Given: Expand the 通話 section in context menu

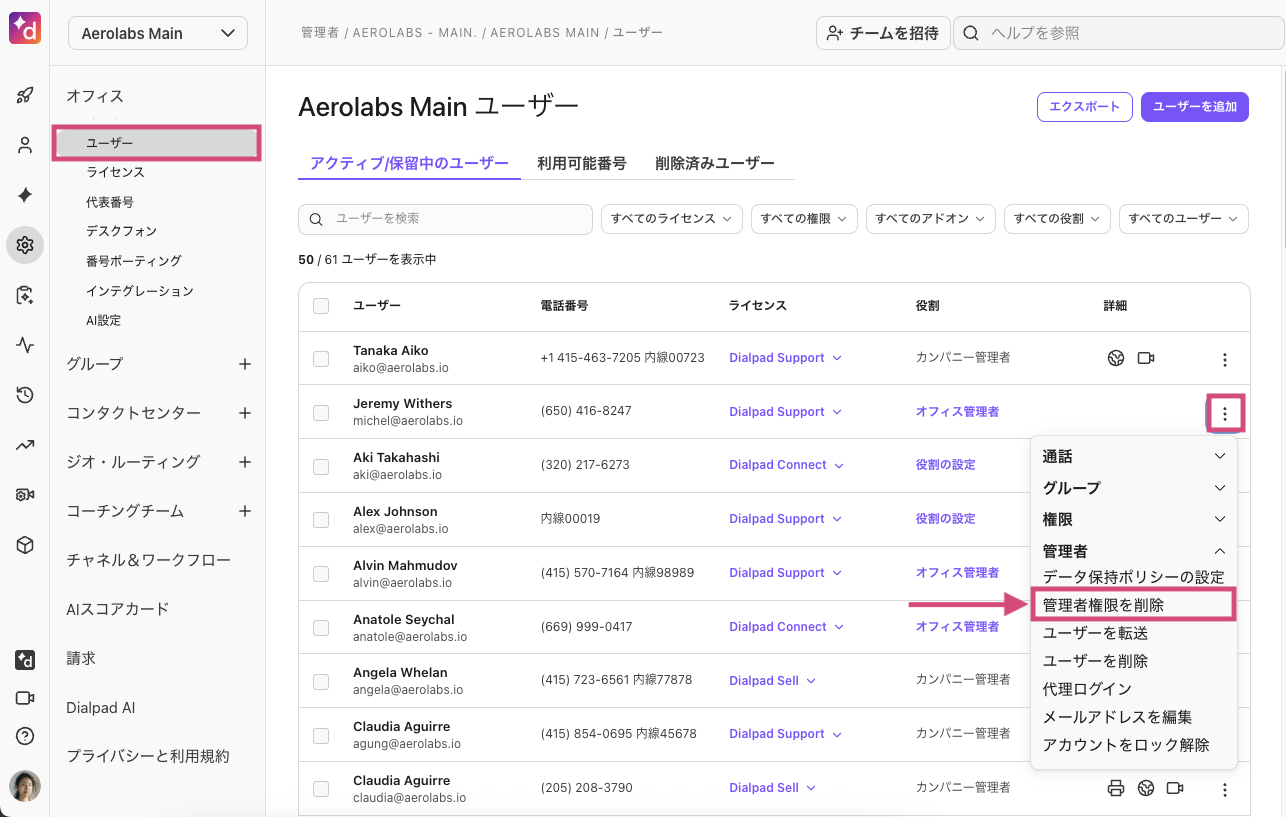Looking at the screenshot, I should [x=1133, y=456].
